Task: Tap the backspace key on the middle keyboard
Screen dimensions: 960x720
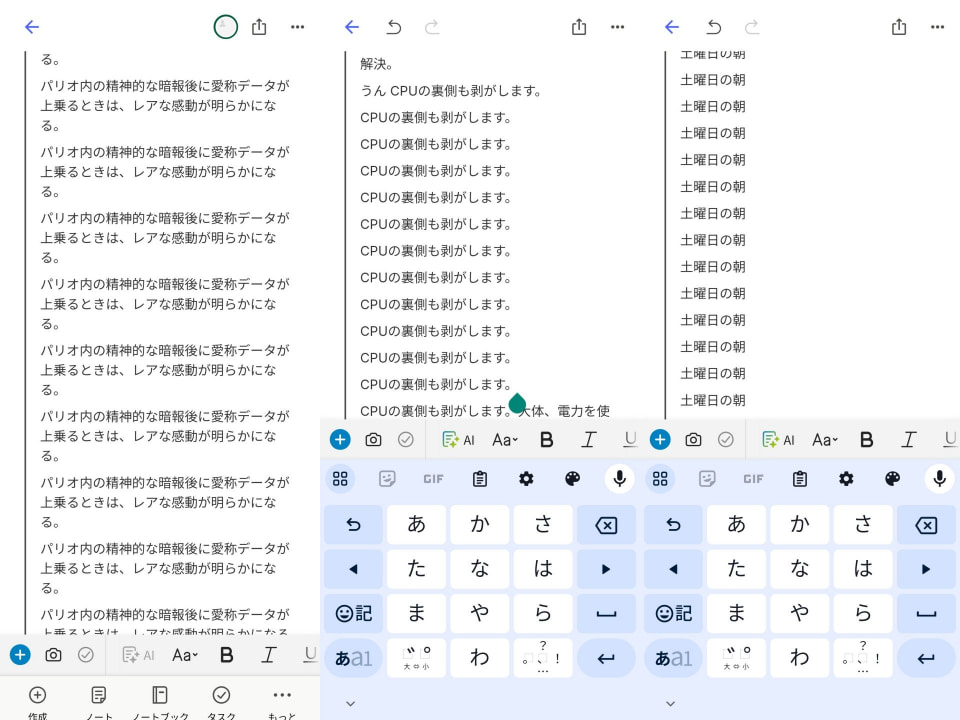Action: click(x=606, y=525)
